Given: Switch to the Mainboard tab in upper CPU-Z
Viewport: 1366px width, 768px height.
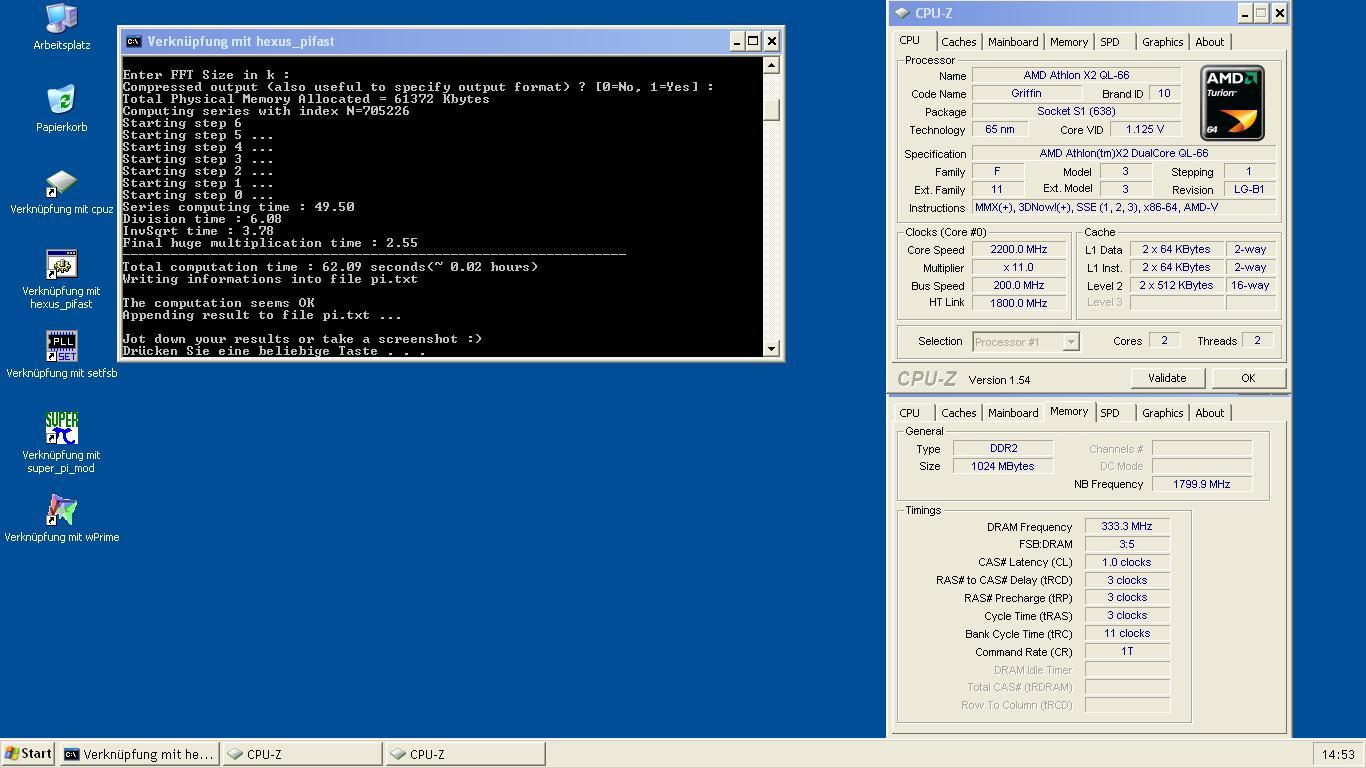Looking at the screenshot, I should 1013,42.
